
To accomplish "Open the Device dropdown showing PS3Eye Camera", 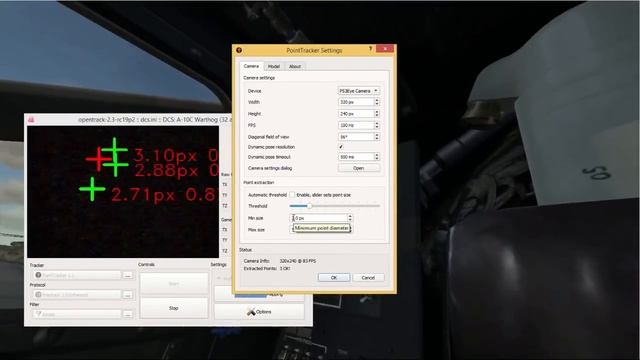I will click(x=358, y=91).
